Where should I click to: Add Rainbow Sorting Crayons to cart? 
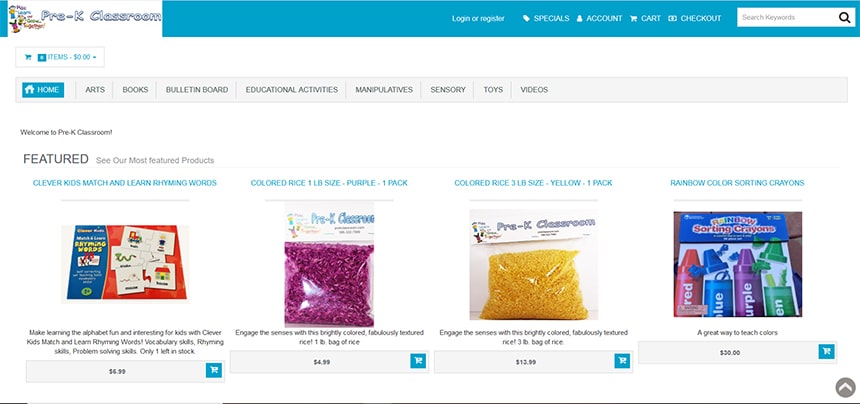pyautogui.click(x=826, y=352)
